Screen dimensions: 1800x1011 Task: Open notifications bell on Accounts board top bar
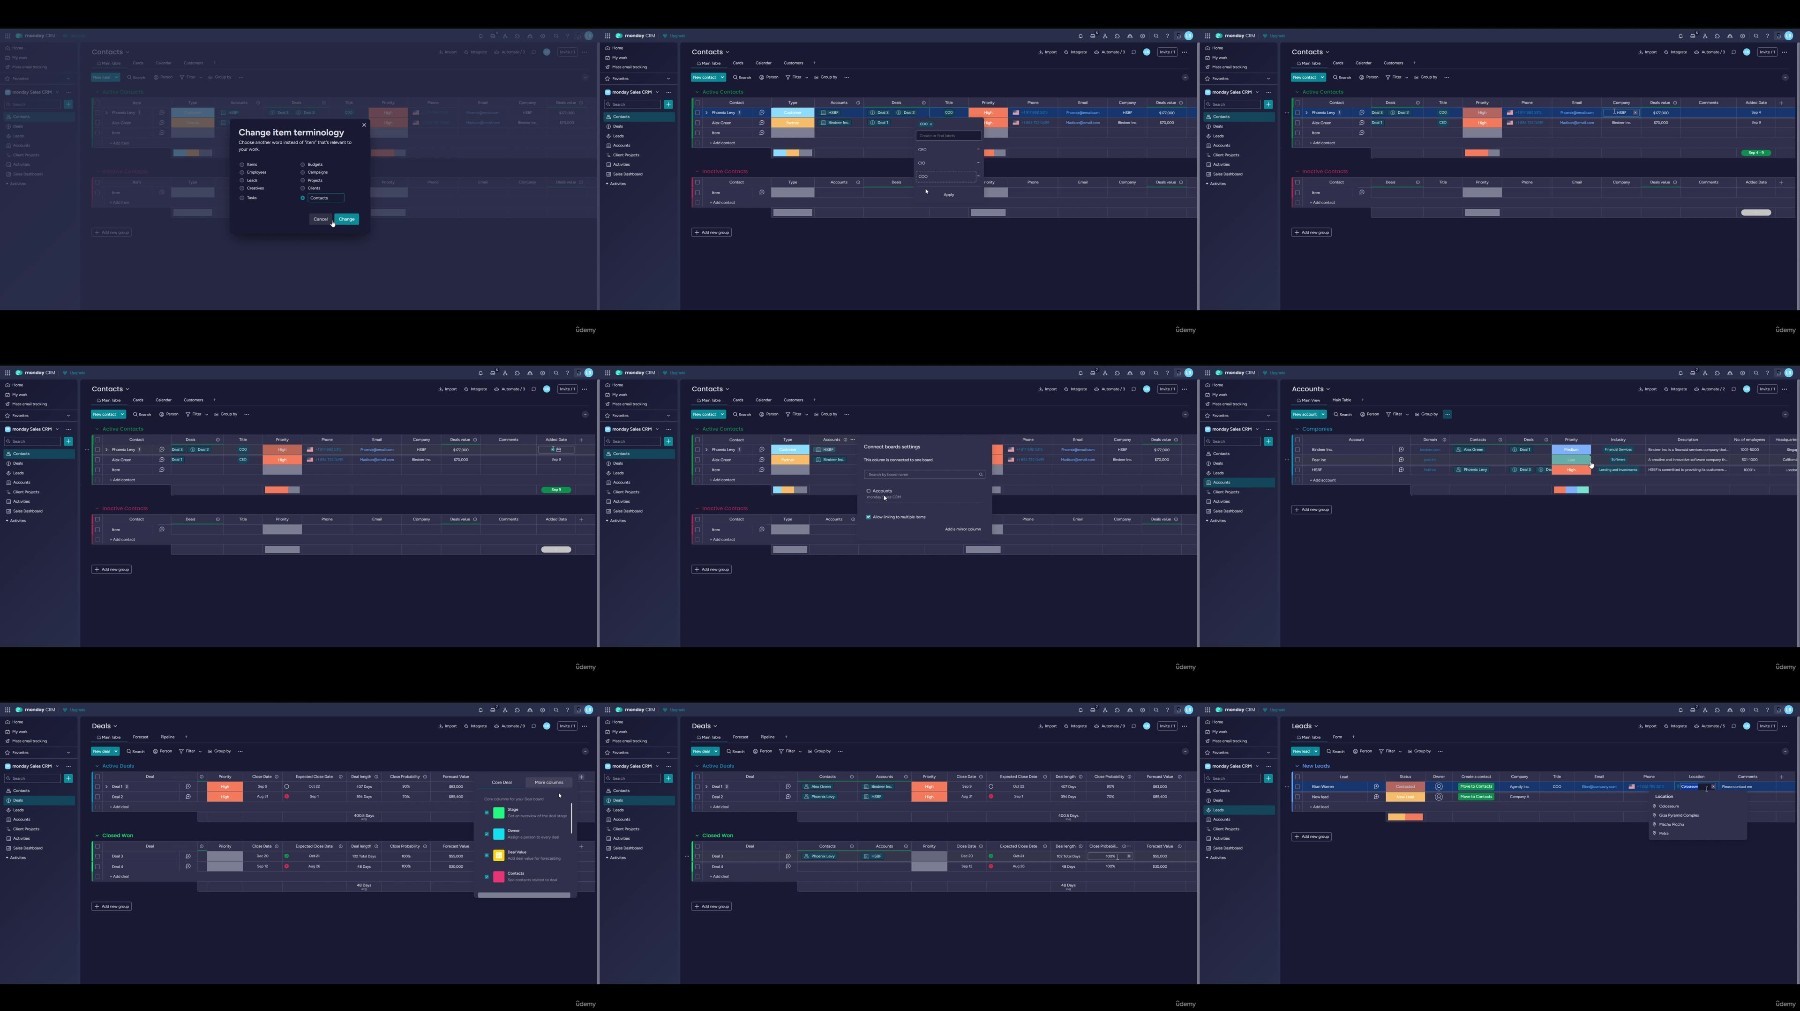pyautogui.click(x=1681, y=373)
